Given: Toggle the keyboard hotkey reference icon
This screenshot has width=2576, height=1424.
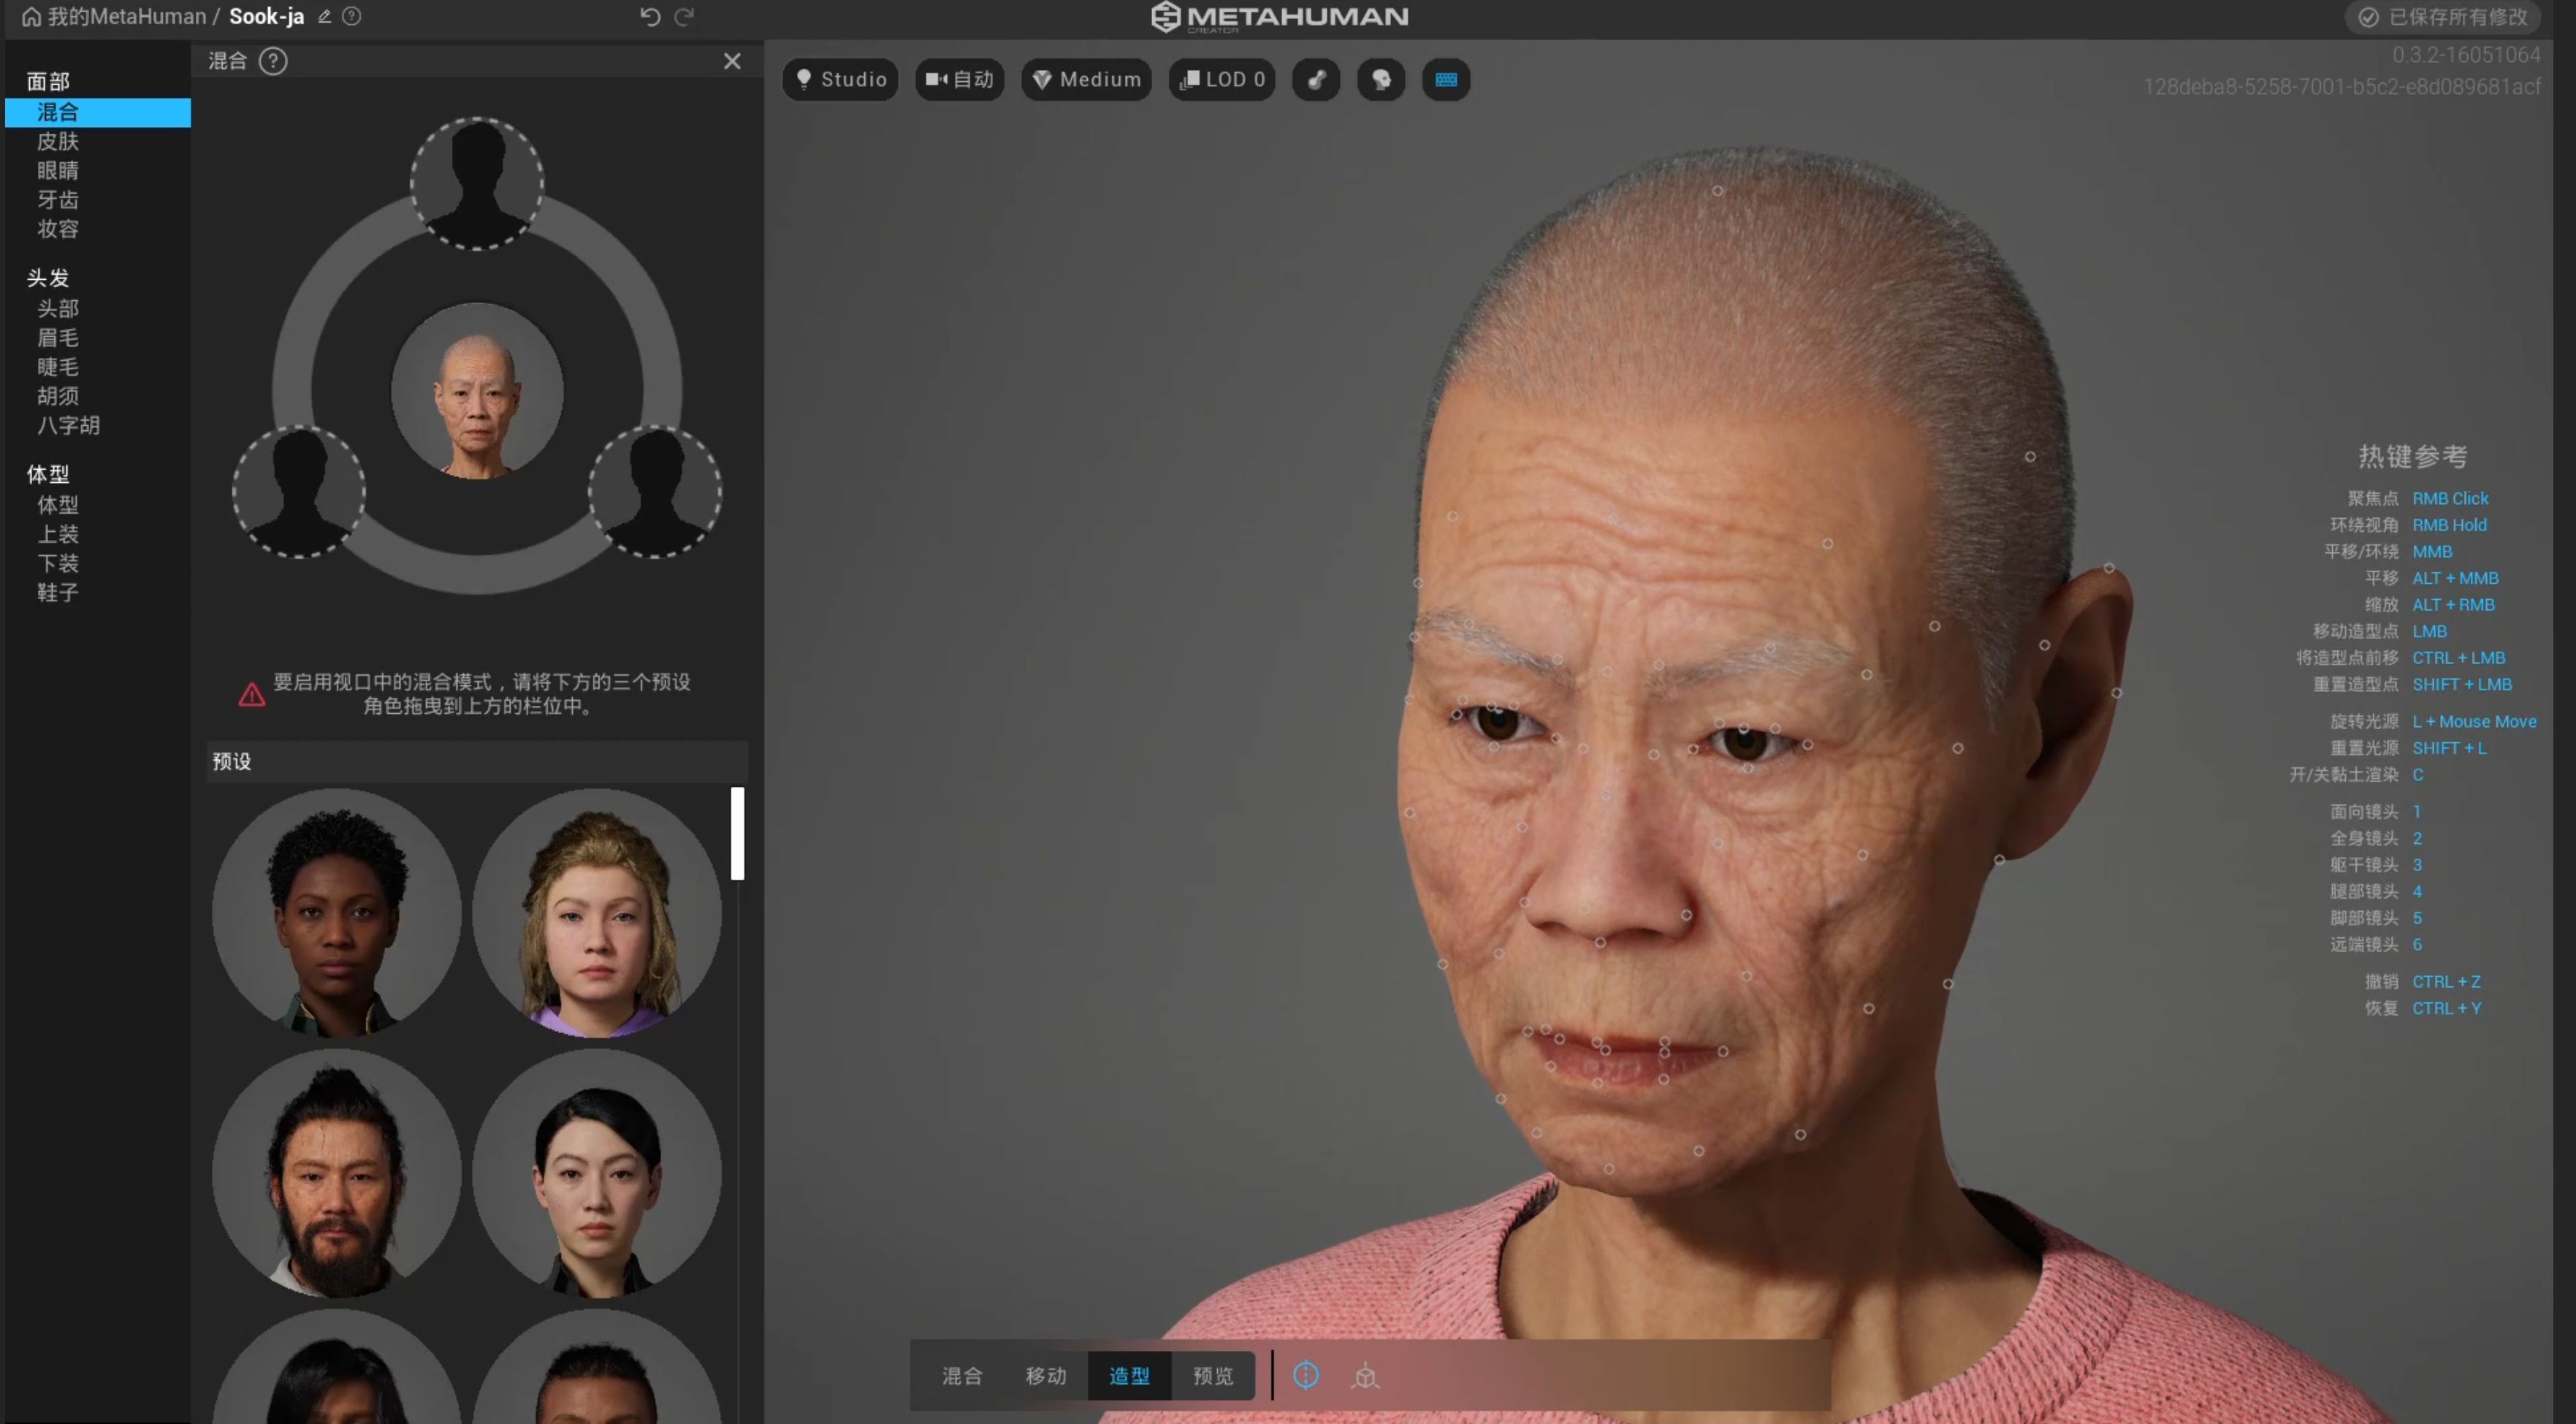Looking at the screenshot, I should coord(1446,79).
